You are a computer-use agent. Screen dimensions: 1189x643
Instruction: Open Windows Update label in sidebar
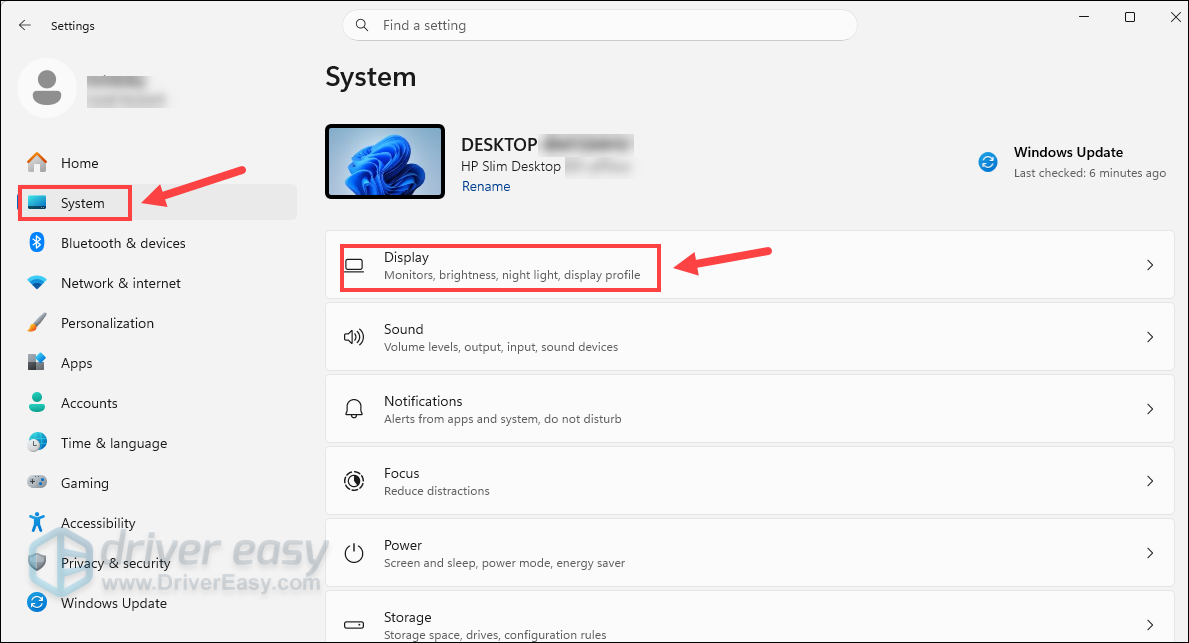coord(114,604)
